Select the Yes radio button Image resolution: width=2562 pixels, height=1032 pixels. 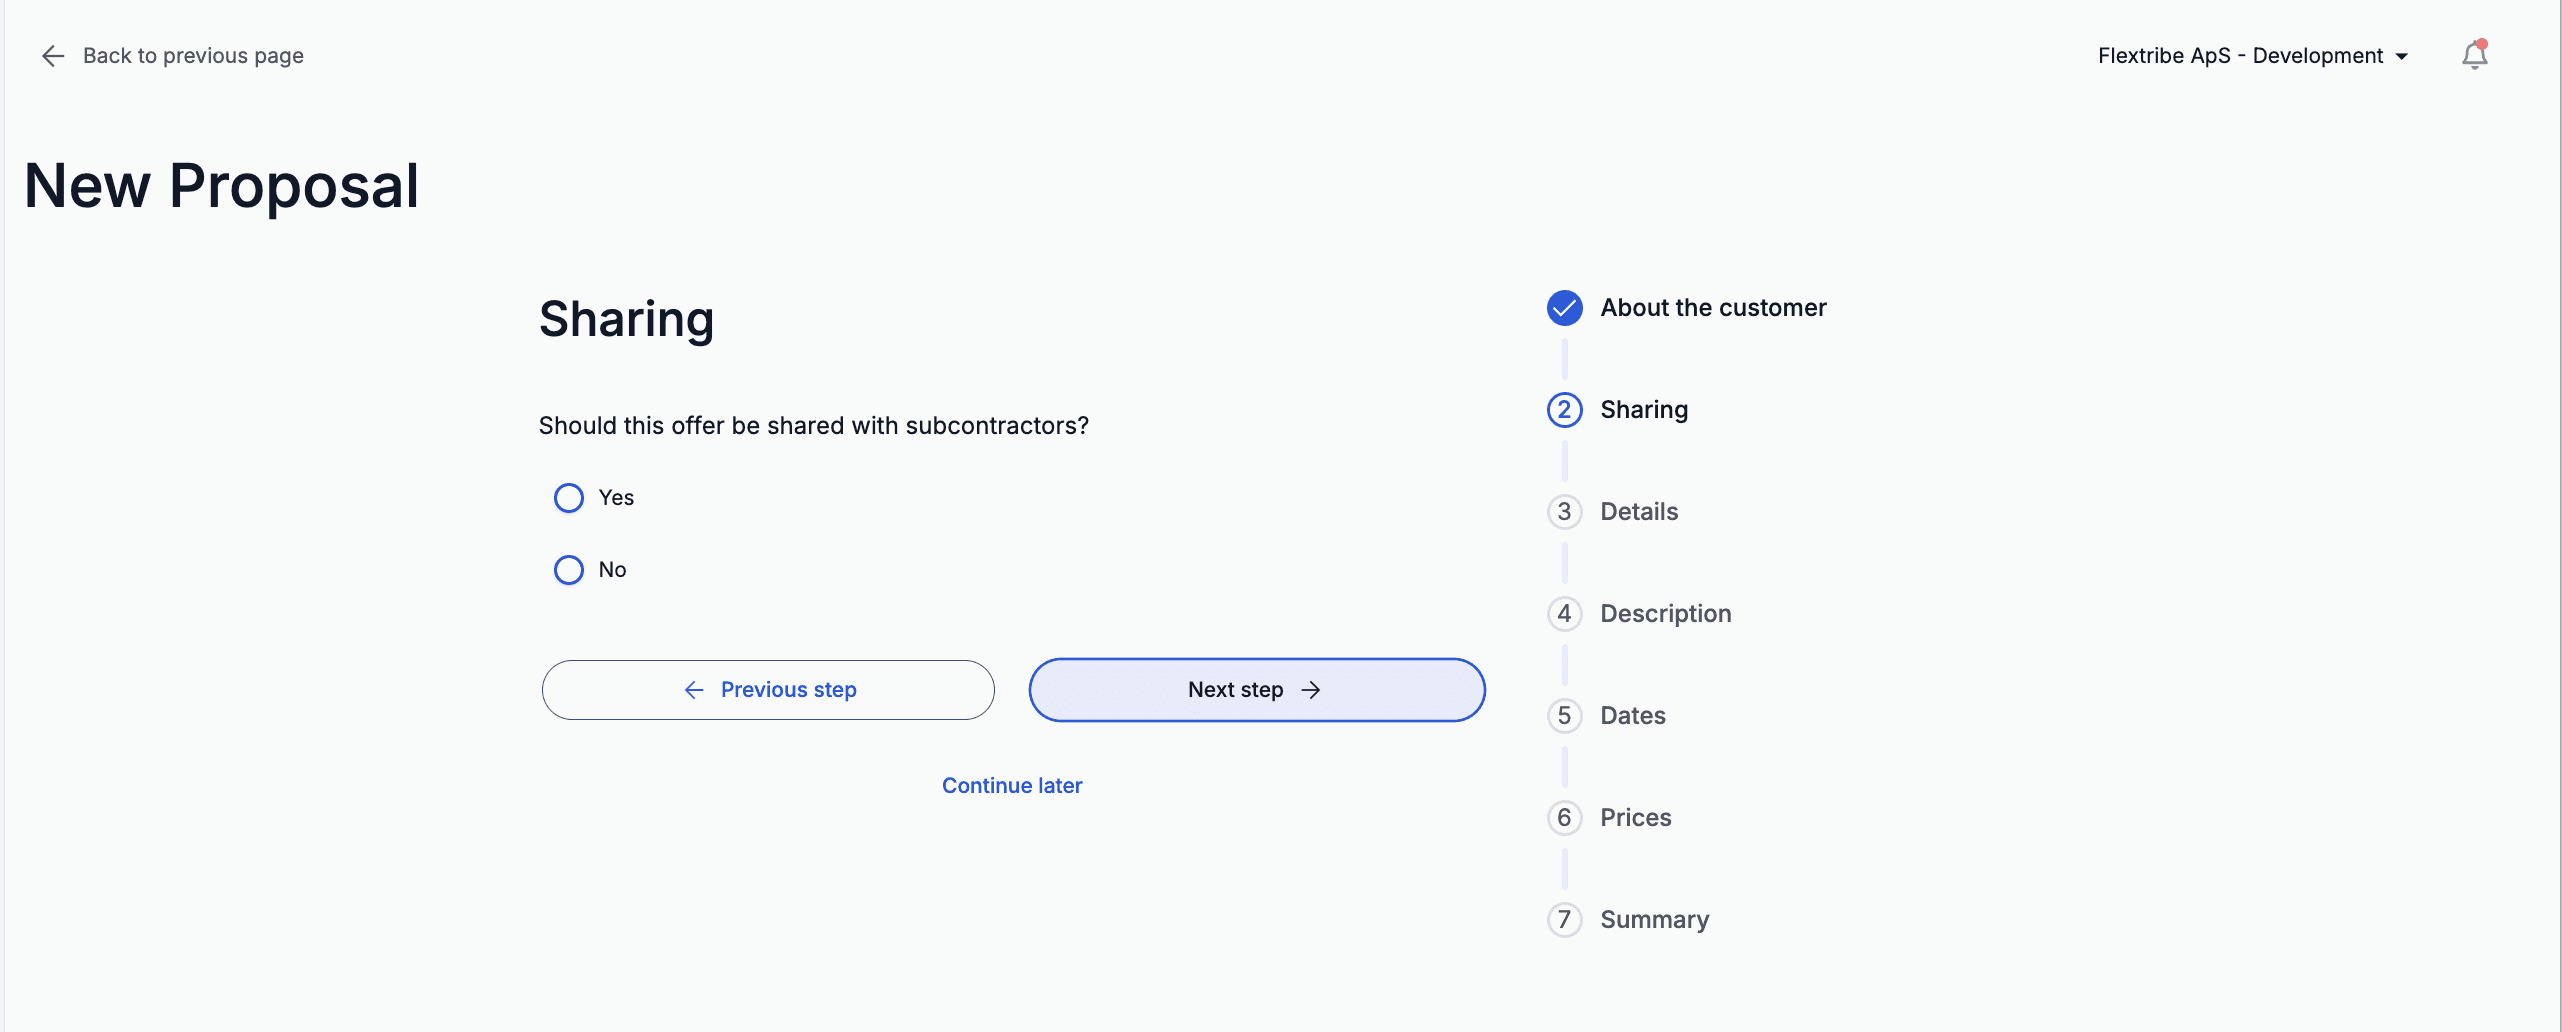tap(569, 498)
